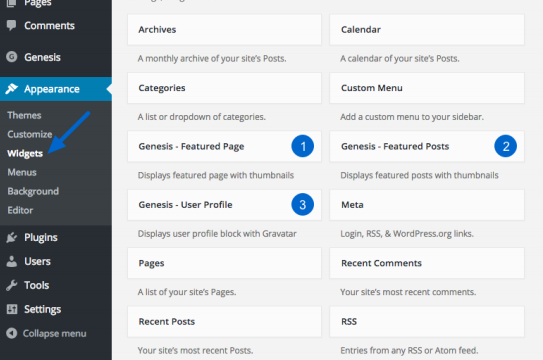The height and width of the screenshot is (360, 543).
Task: Click the Appearance paintbrush icon
Action: click(11, 89)
